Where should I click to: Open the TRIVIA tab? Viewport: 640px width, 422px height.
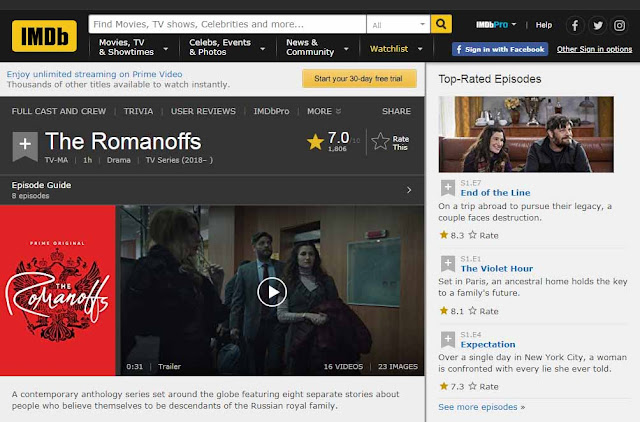138,111
